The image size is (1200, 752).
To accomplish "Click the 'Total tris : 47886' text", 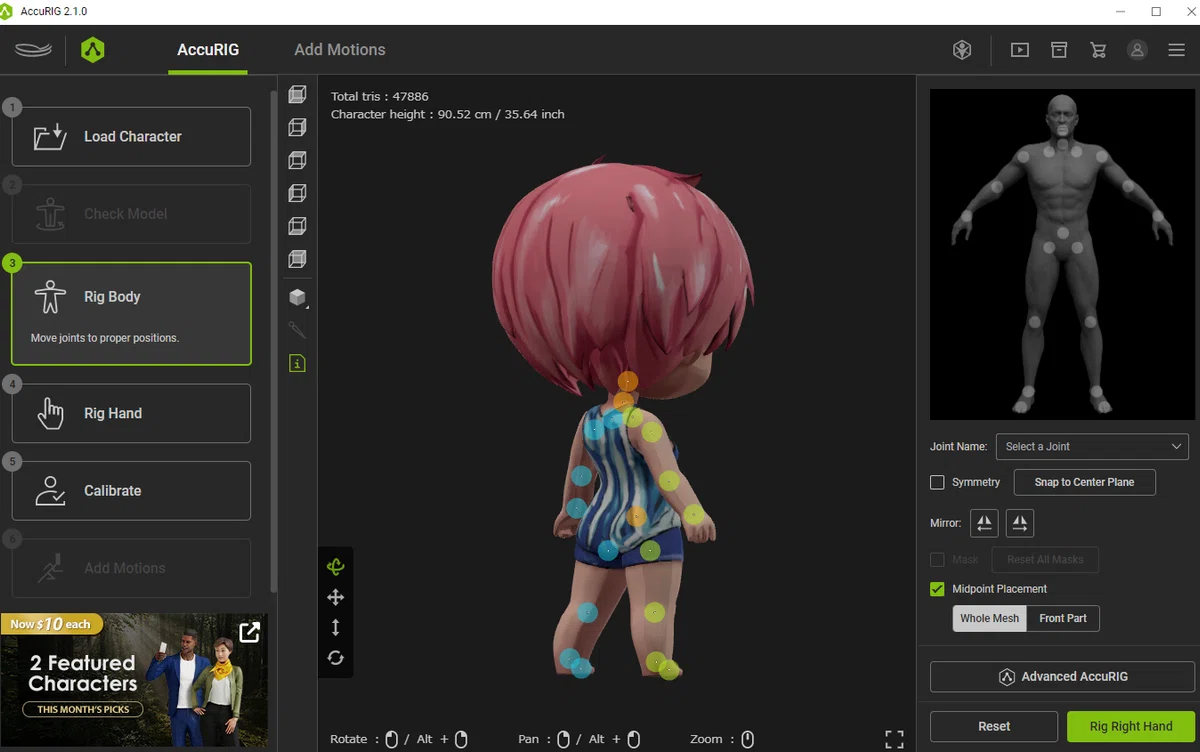I will click(x=380, y=97).
